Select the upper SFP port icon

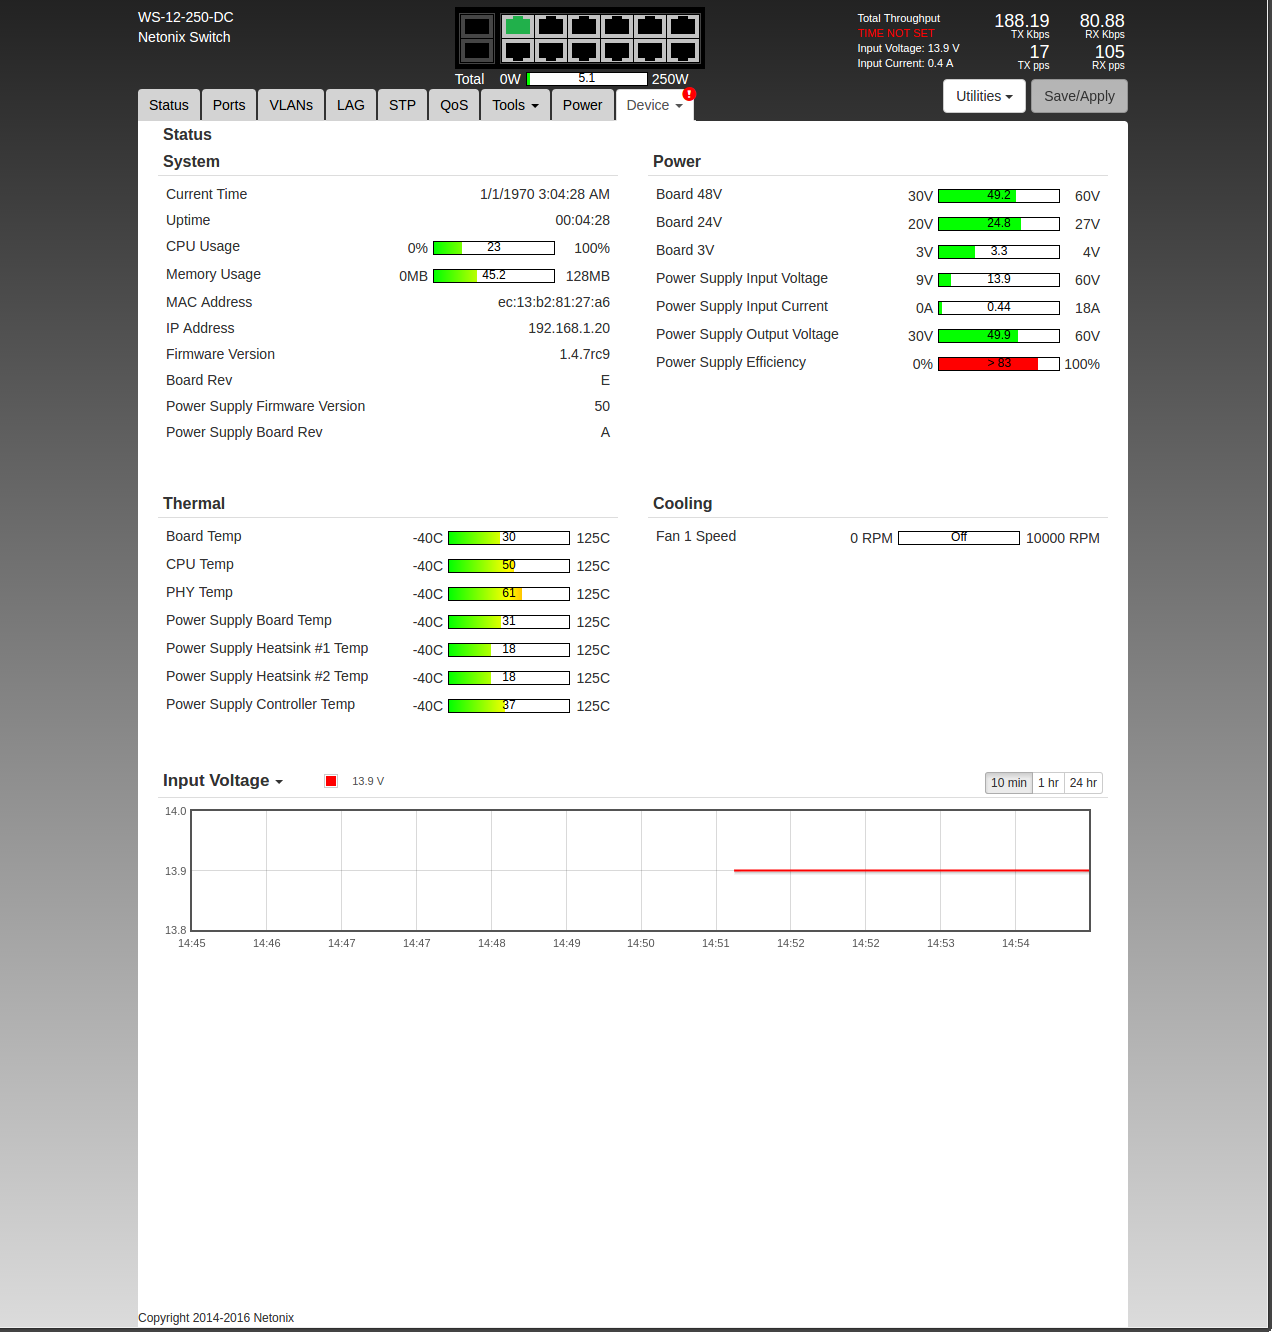pos(477,26)
